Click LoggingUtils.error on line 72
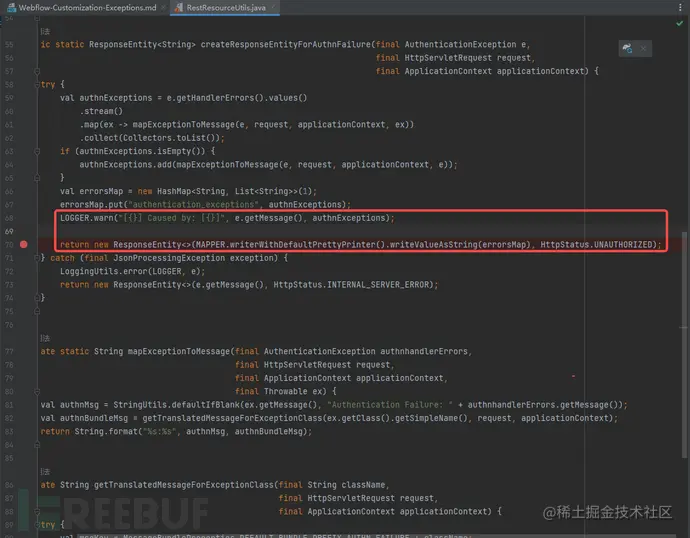Screen dimensions: 690x538 tap(103, 271)
